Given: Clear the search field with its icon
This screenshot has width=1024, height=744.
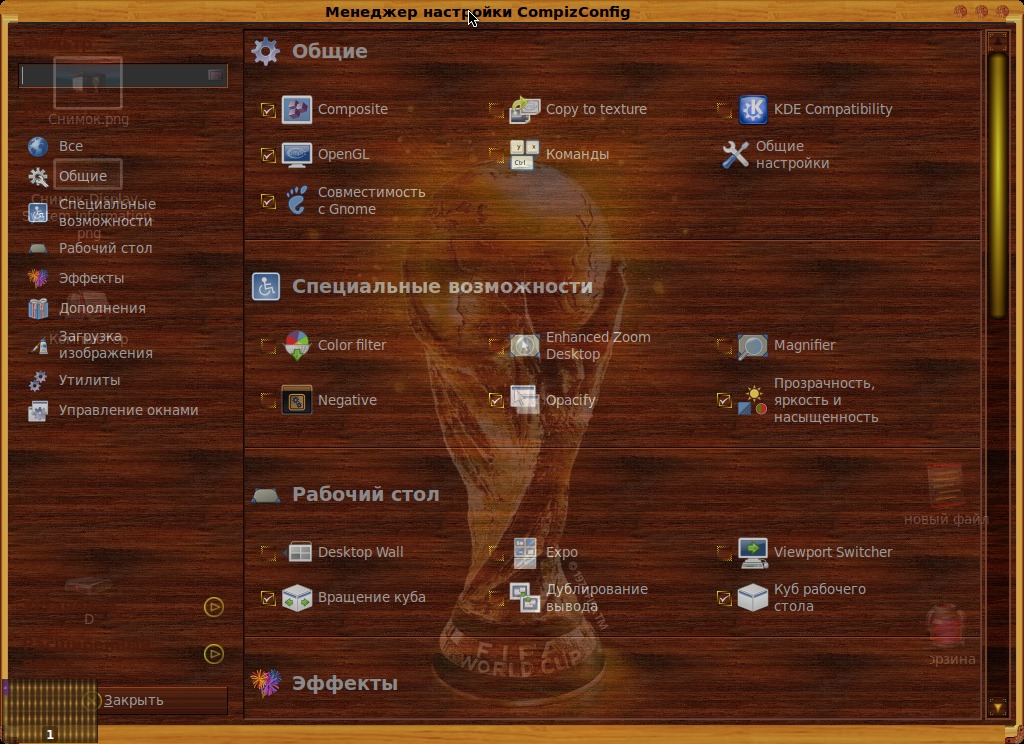Looking at the screenshot, I should click(x=215, y=75).
